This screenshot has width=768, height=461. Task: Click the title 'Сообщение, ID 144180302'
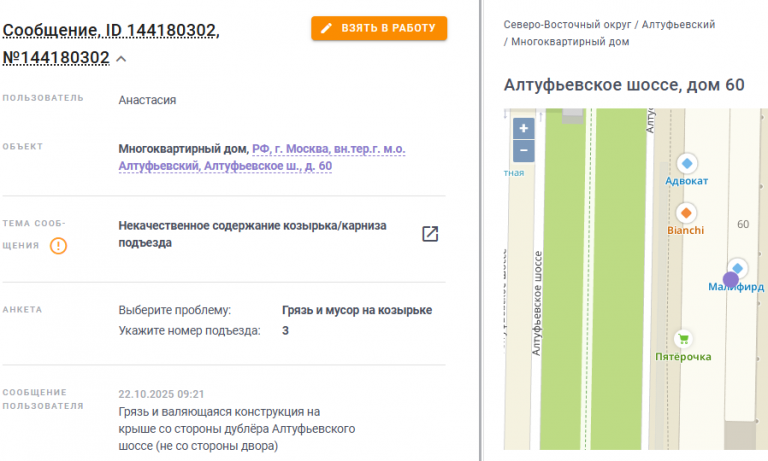(111, 30)
